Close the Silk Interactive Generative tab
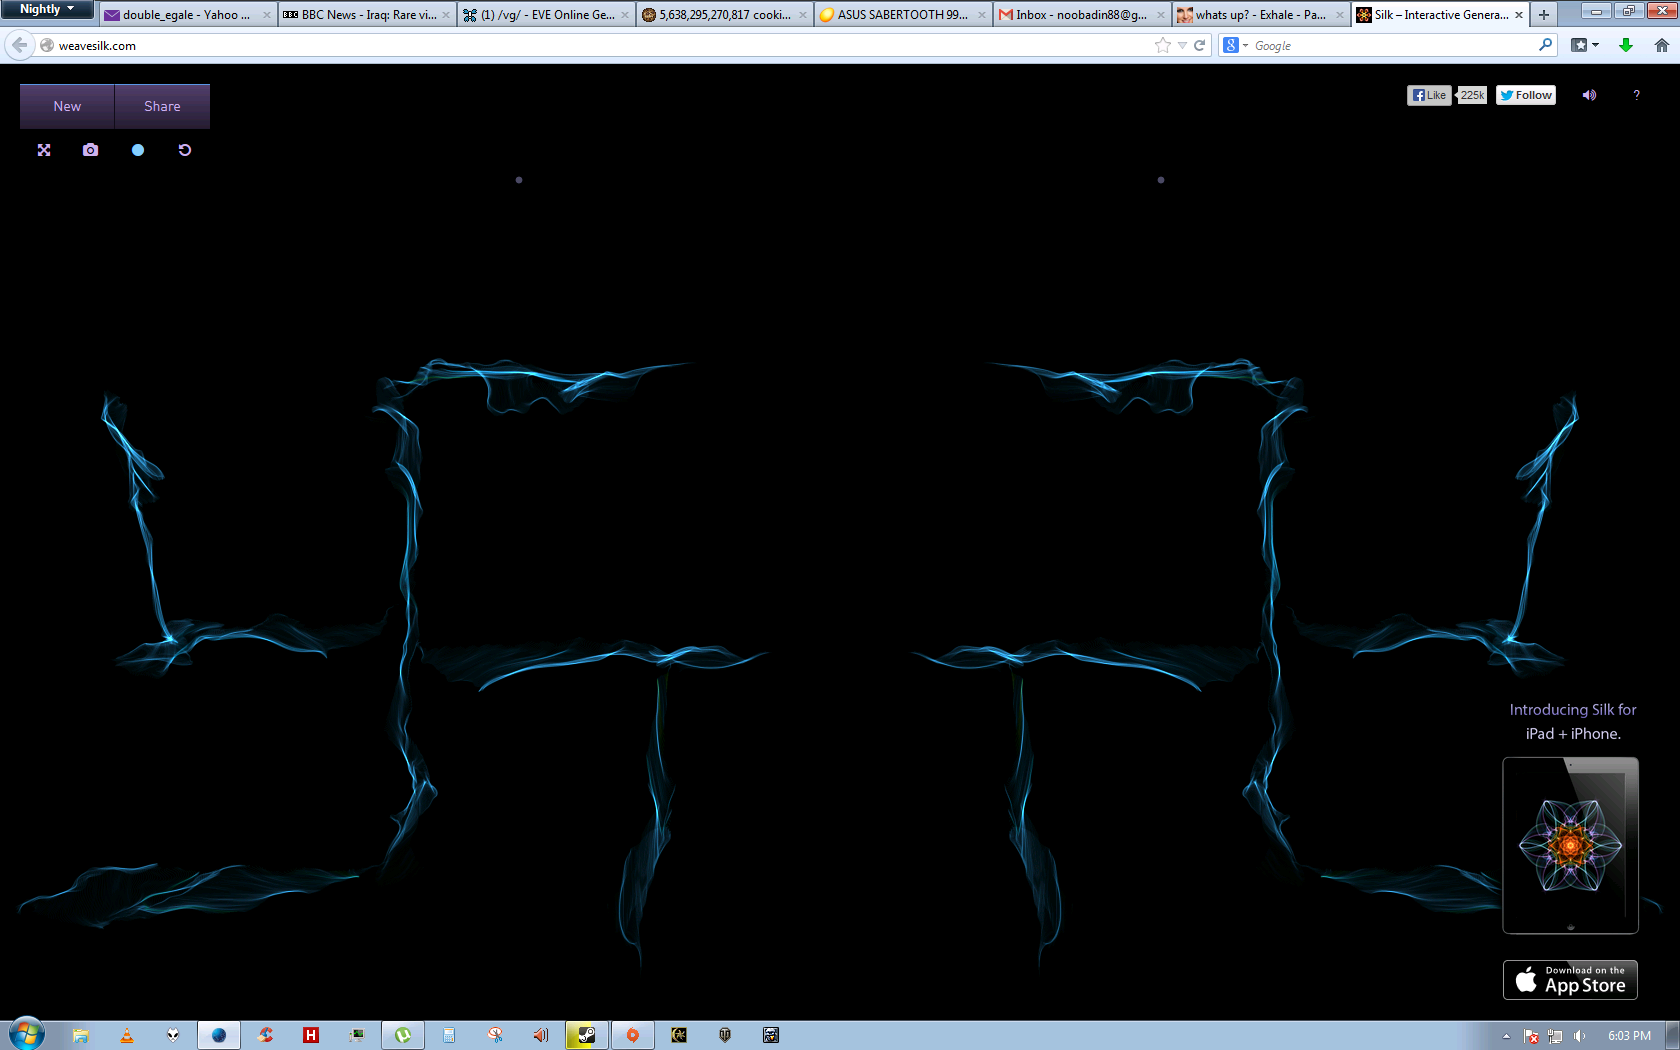 (1519, 15)
